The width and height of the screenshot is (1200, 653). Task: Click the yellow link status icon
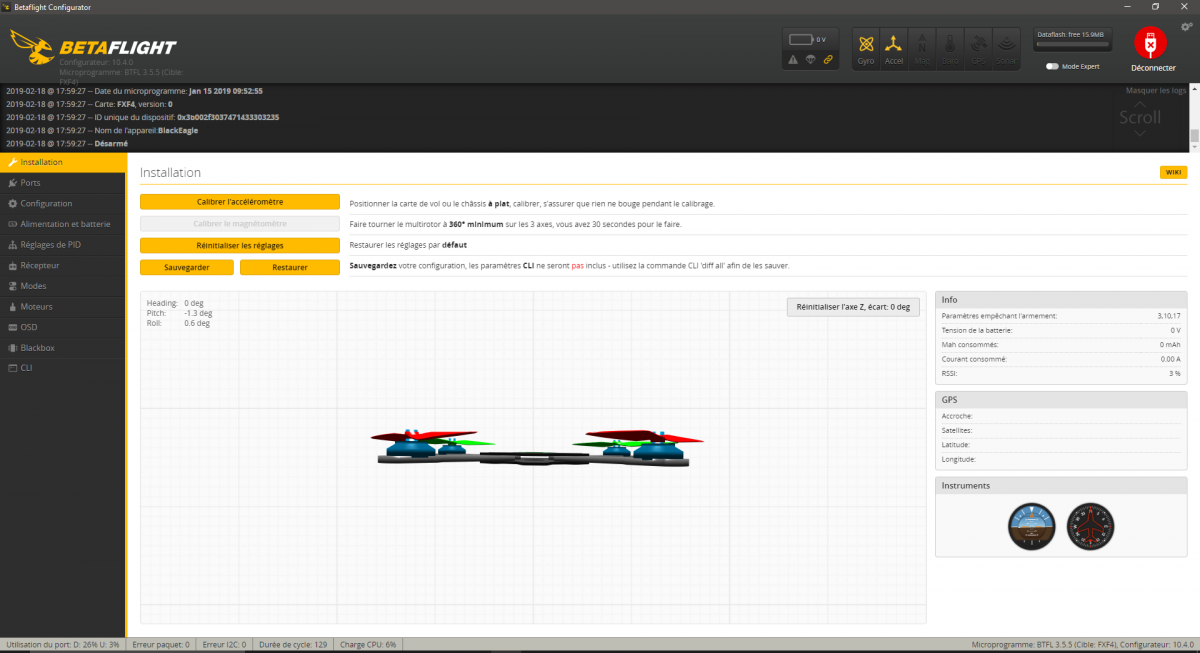click(827, 60)
